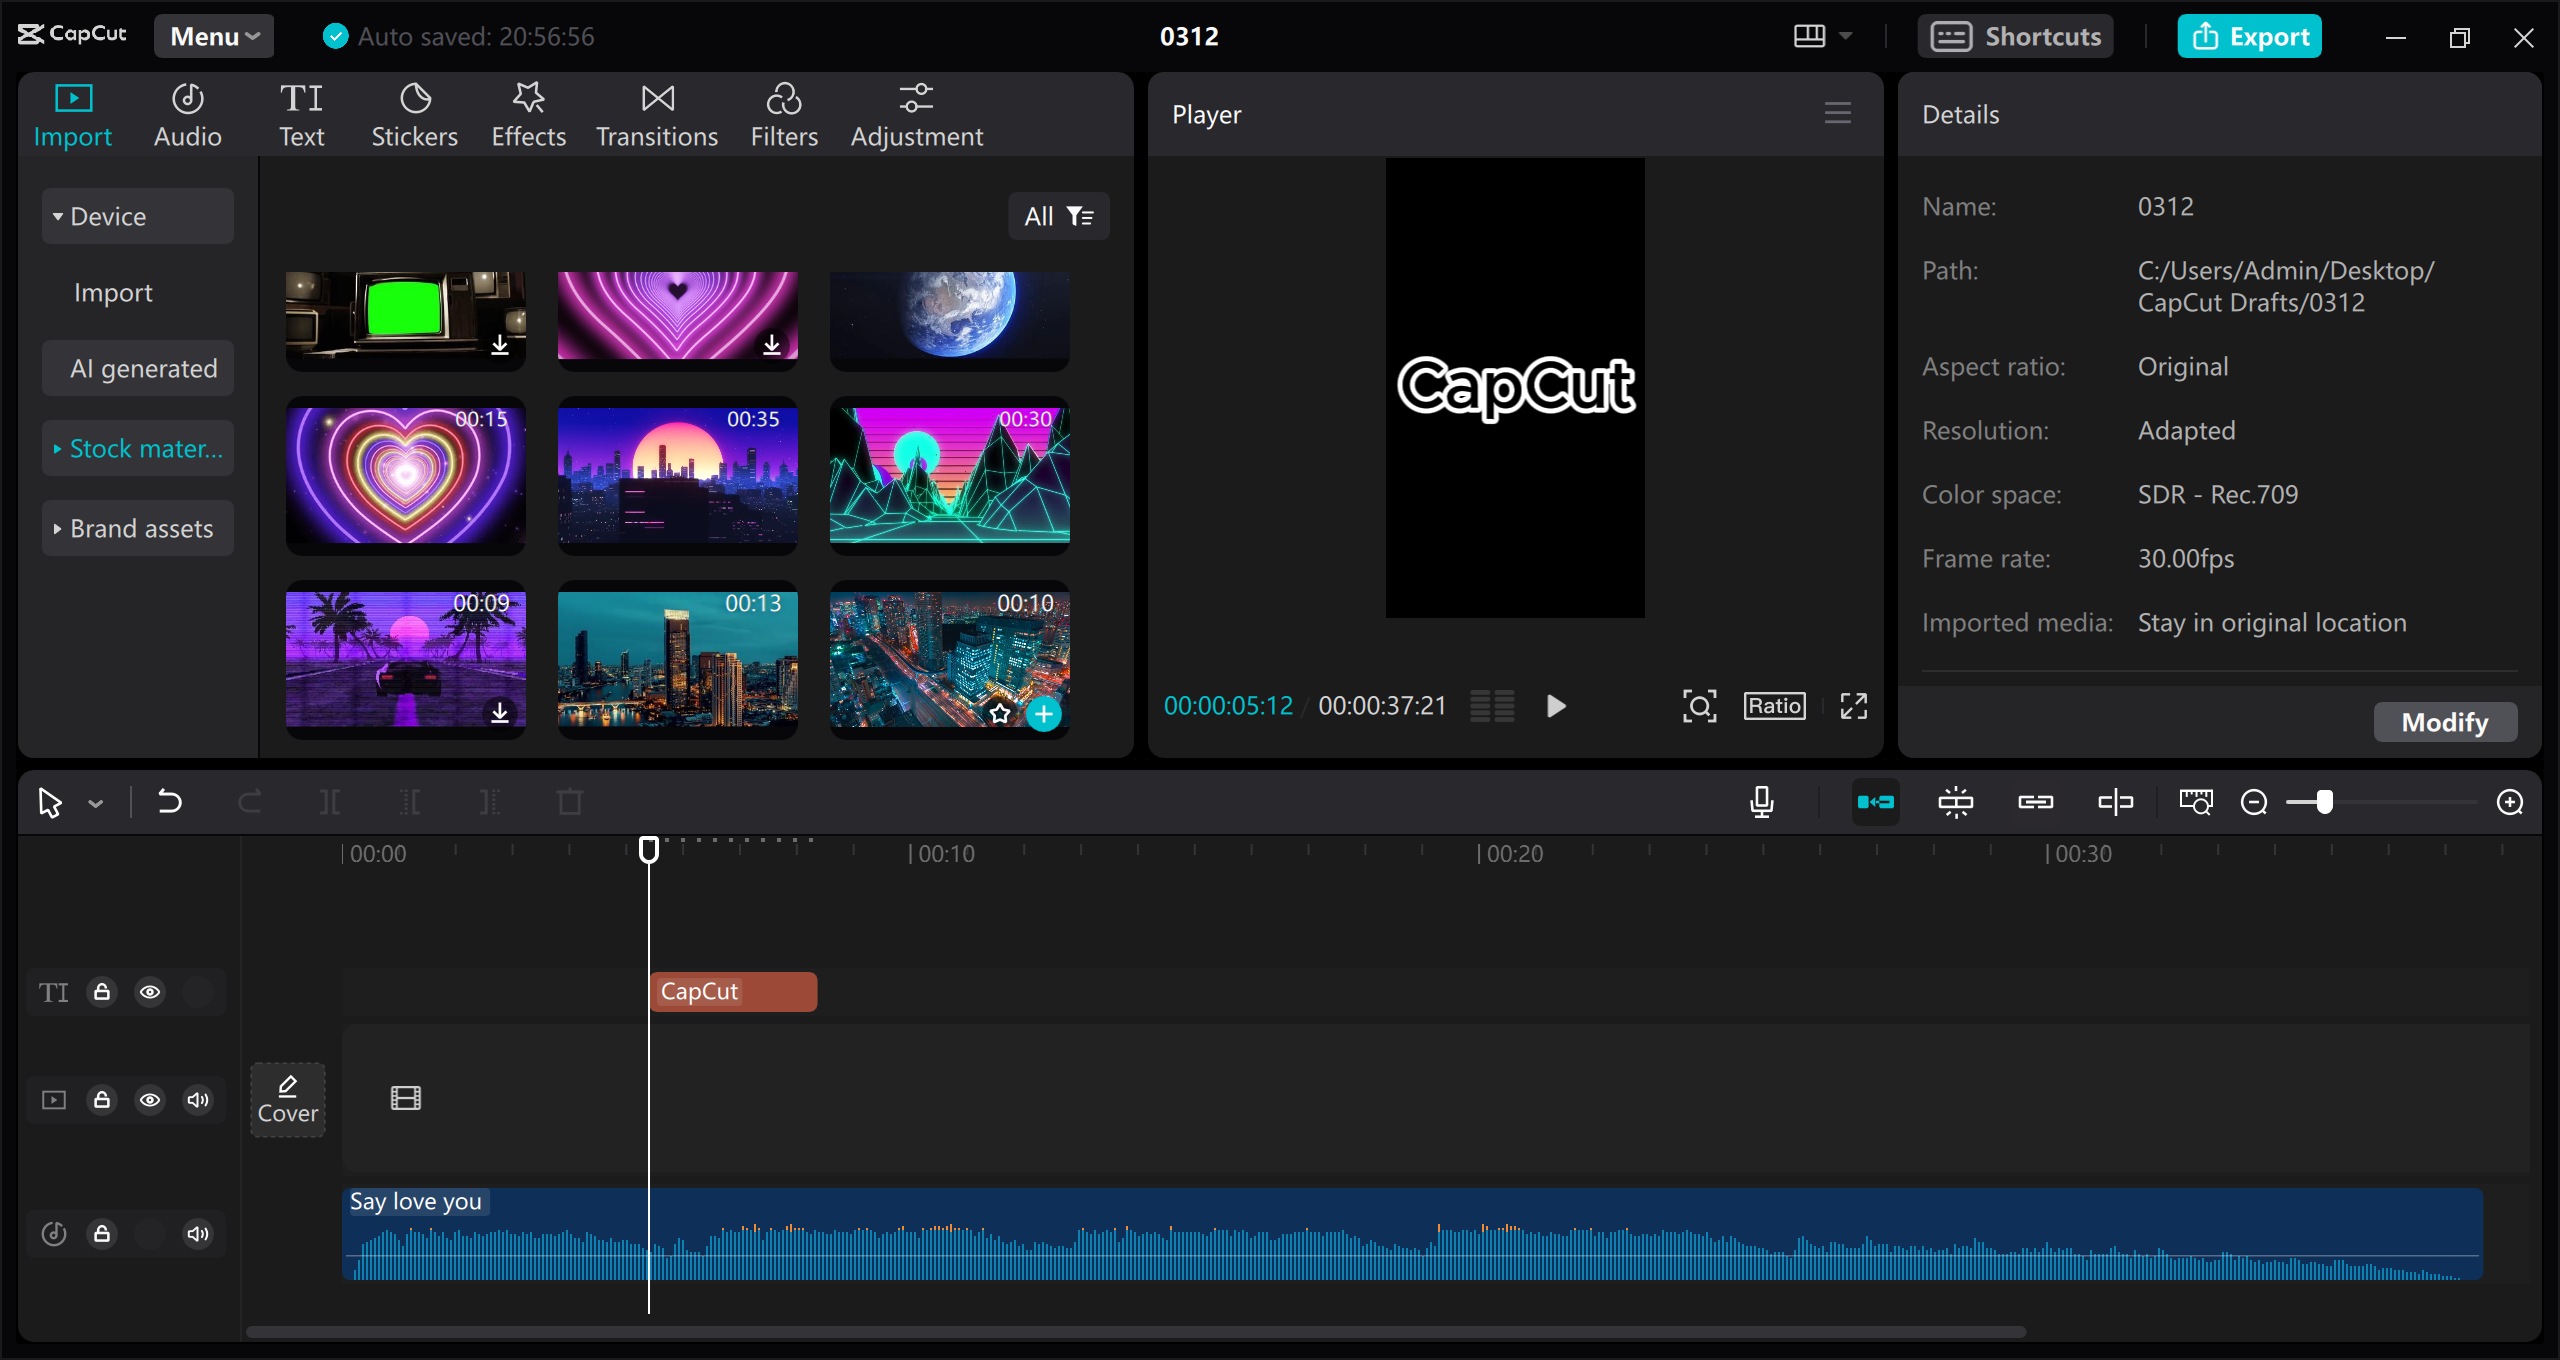
Task: Open the Menu dropdown
Action: 214,36
